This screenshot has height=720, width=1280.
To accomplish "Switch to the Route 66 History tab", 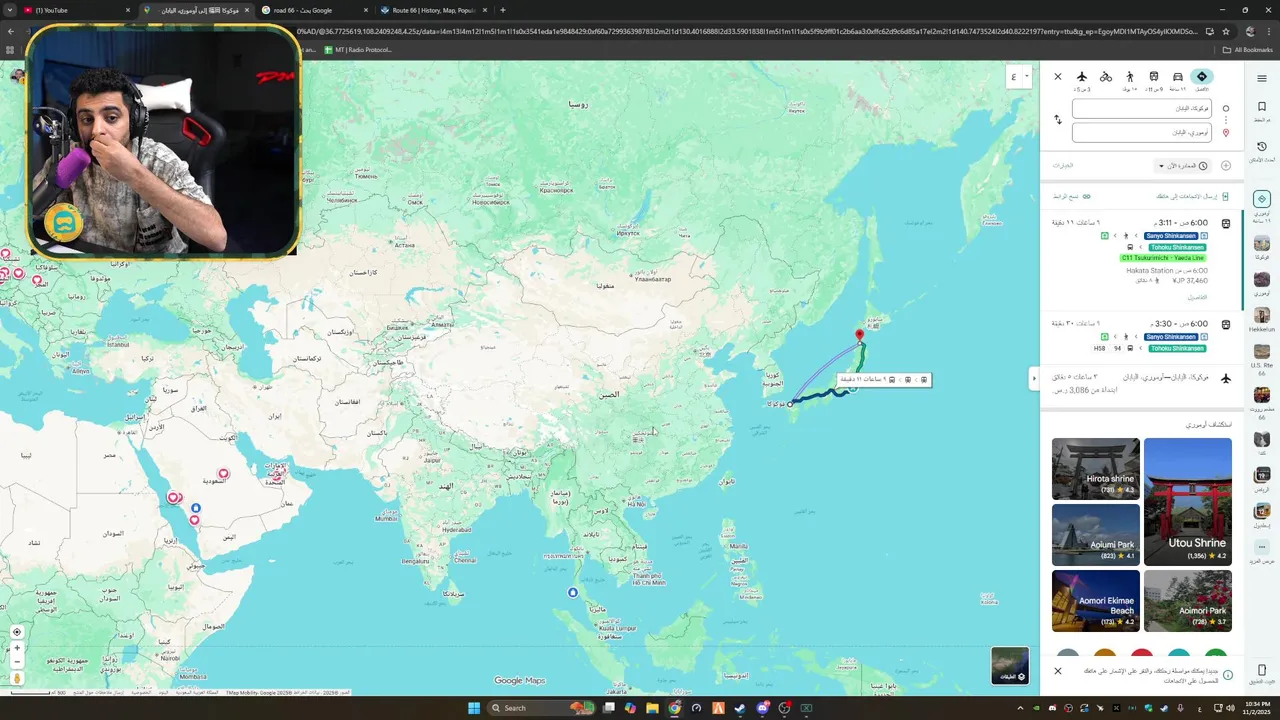I will (x=434, y=10).
